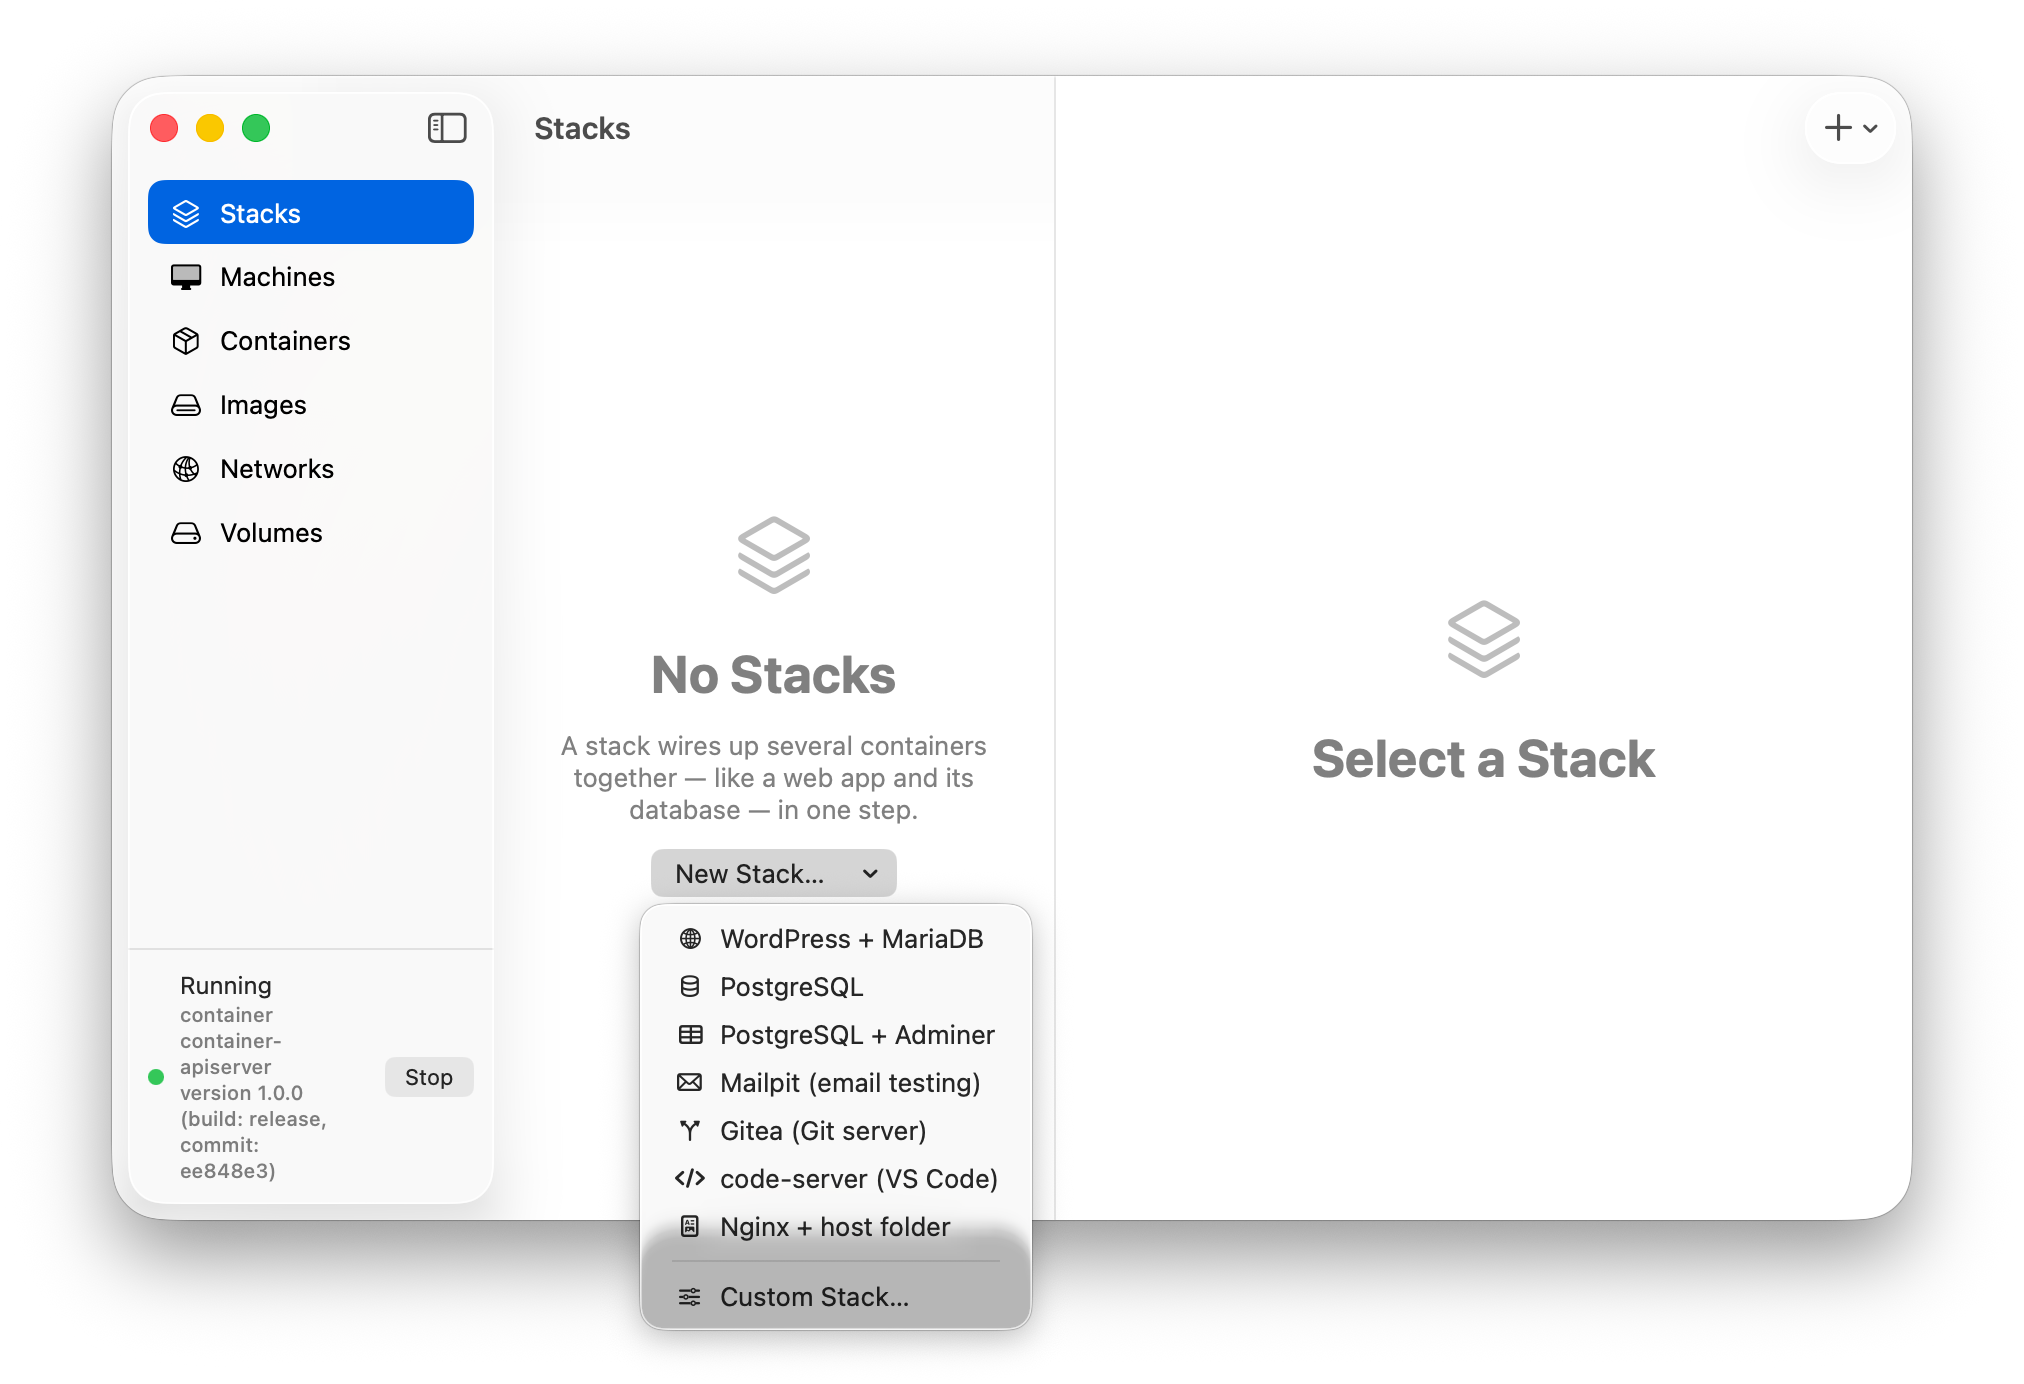Click the plus icon in top-right toolbar

coord(1838,128)
